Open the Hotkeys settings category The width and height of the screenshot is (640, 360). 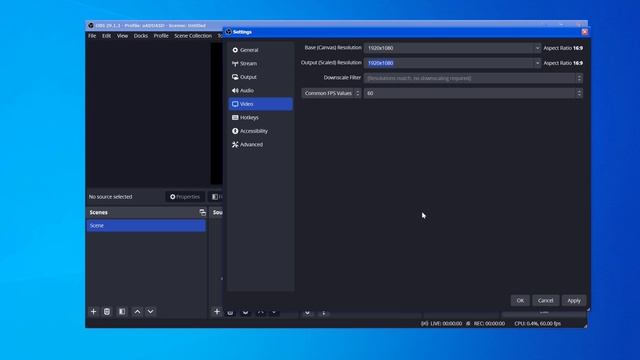click(260, 117)
